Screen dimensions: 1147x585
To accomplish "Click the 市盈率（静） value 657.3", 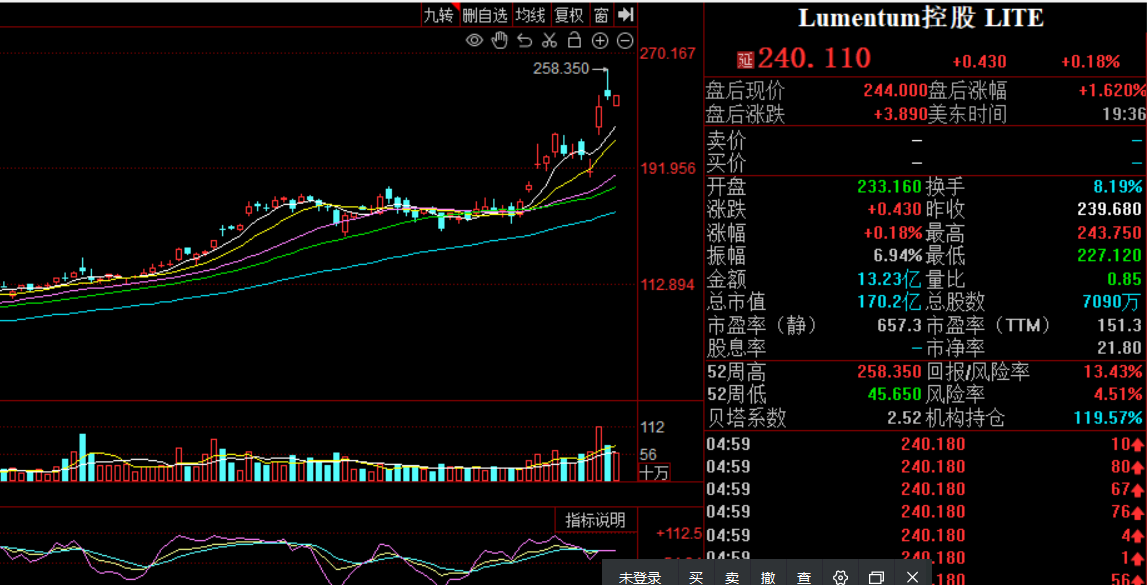I will coord(898,325).
